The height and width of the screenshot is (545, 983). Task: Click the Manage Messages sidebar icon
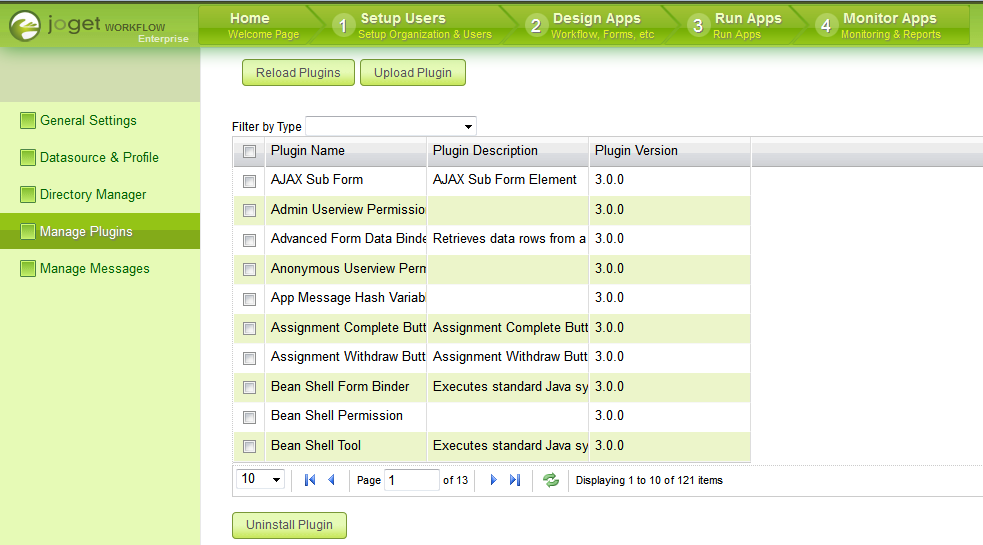pos(28,268)
